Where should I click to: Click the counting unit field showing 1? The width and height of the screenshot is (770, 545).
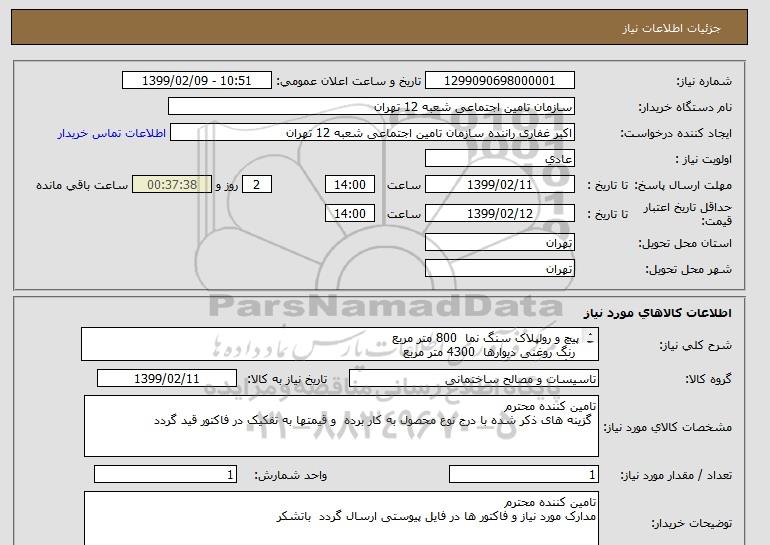click(165, 475)
